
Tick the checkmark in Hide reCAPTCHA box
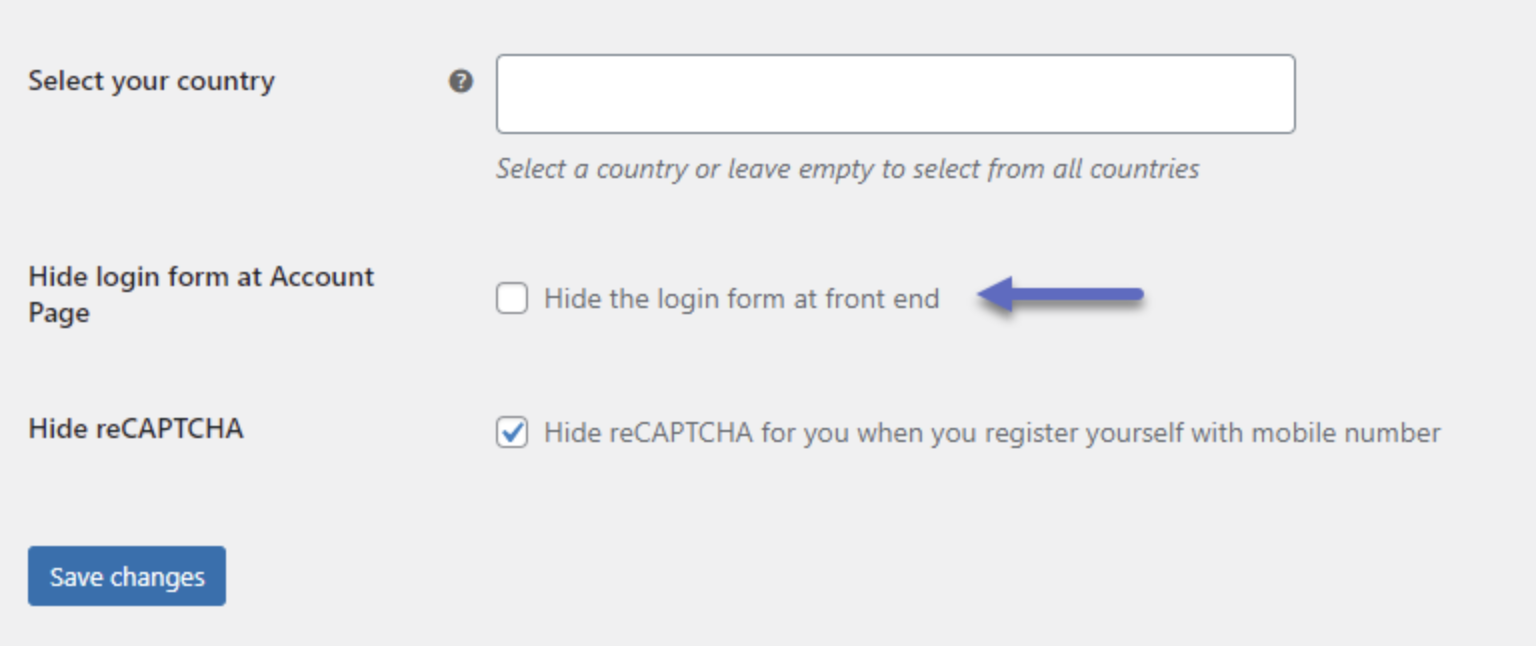click(x=512, y=433)
